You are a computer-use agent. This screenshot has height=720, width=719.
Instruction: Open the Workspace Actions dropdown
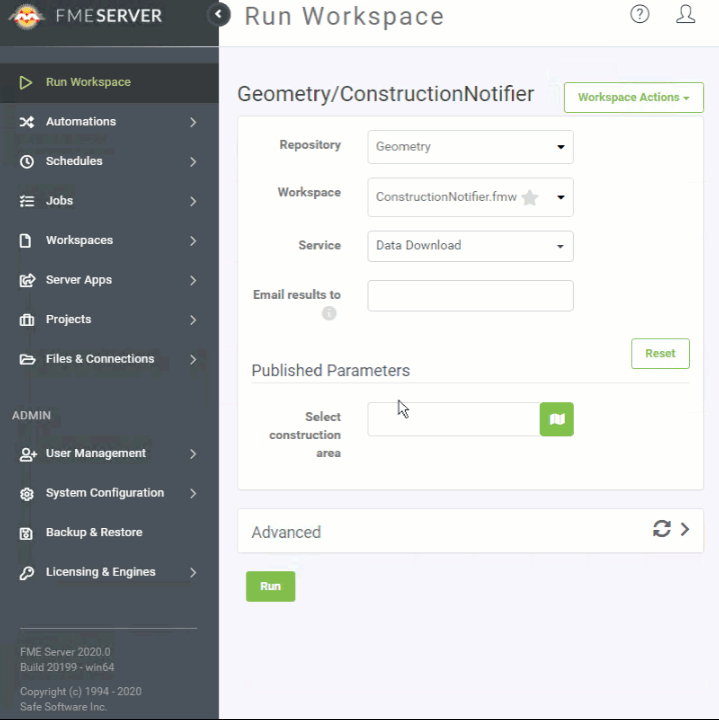[634, 97]
